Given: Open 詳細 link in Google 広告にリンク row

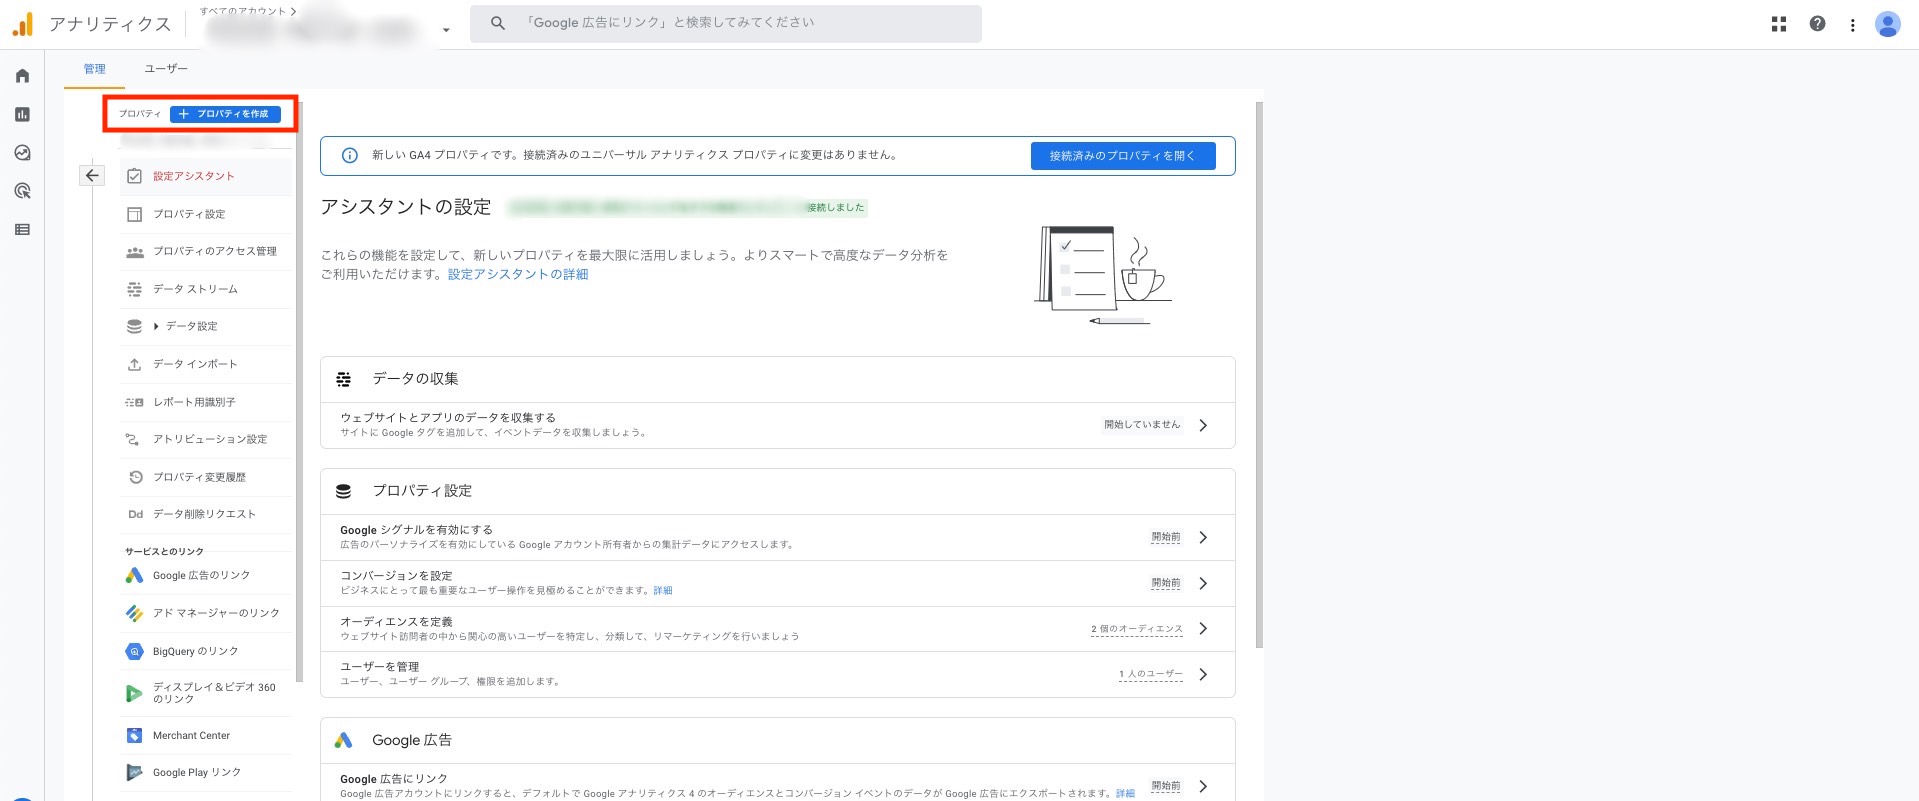Looking at the screenshot, I should (x=1125, y=794).
